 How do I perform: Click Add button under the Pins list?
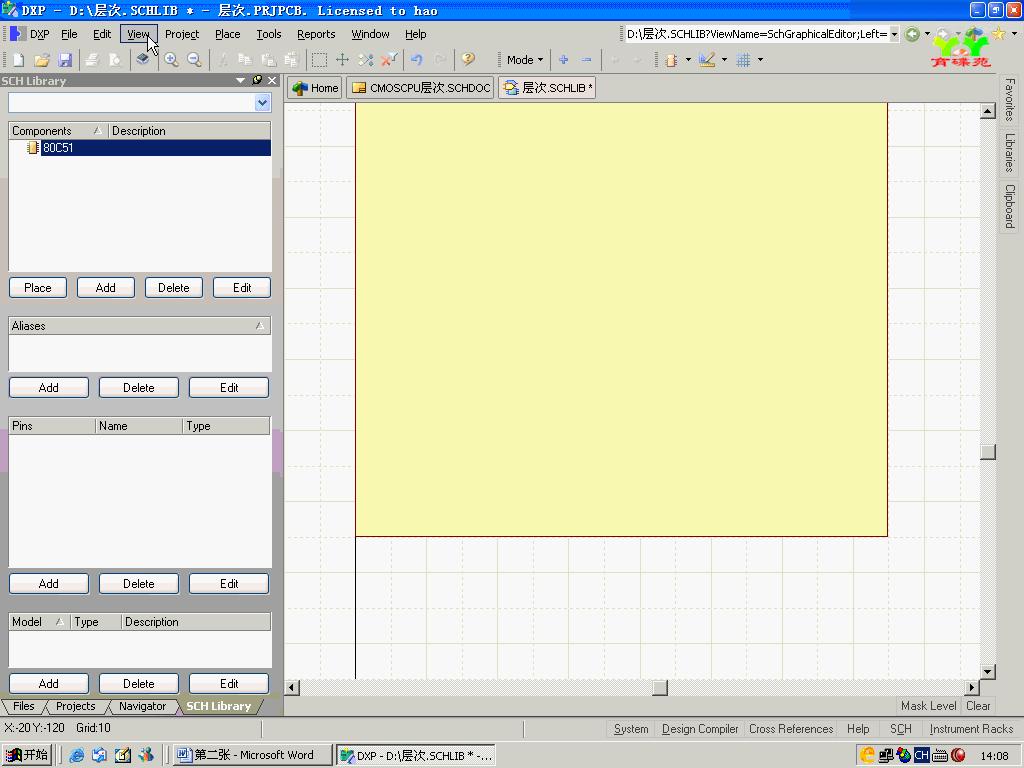click(49, 584)
